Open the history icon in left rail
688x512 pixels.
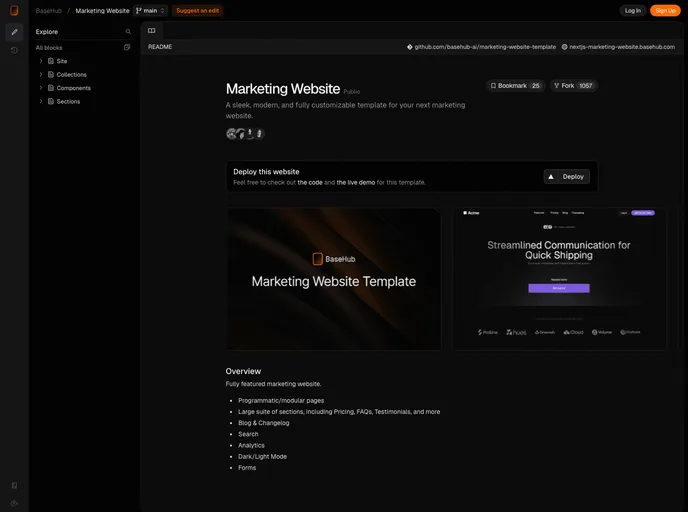pos(14,50)
